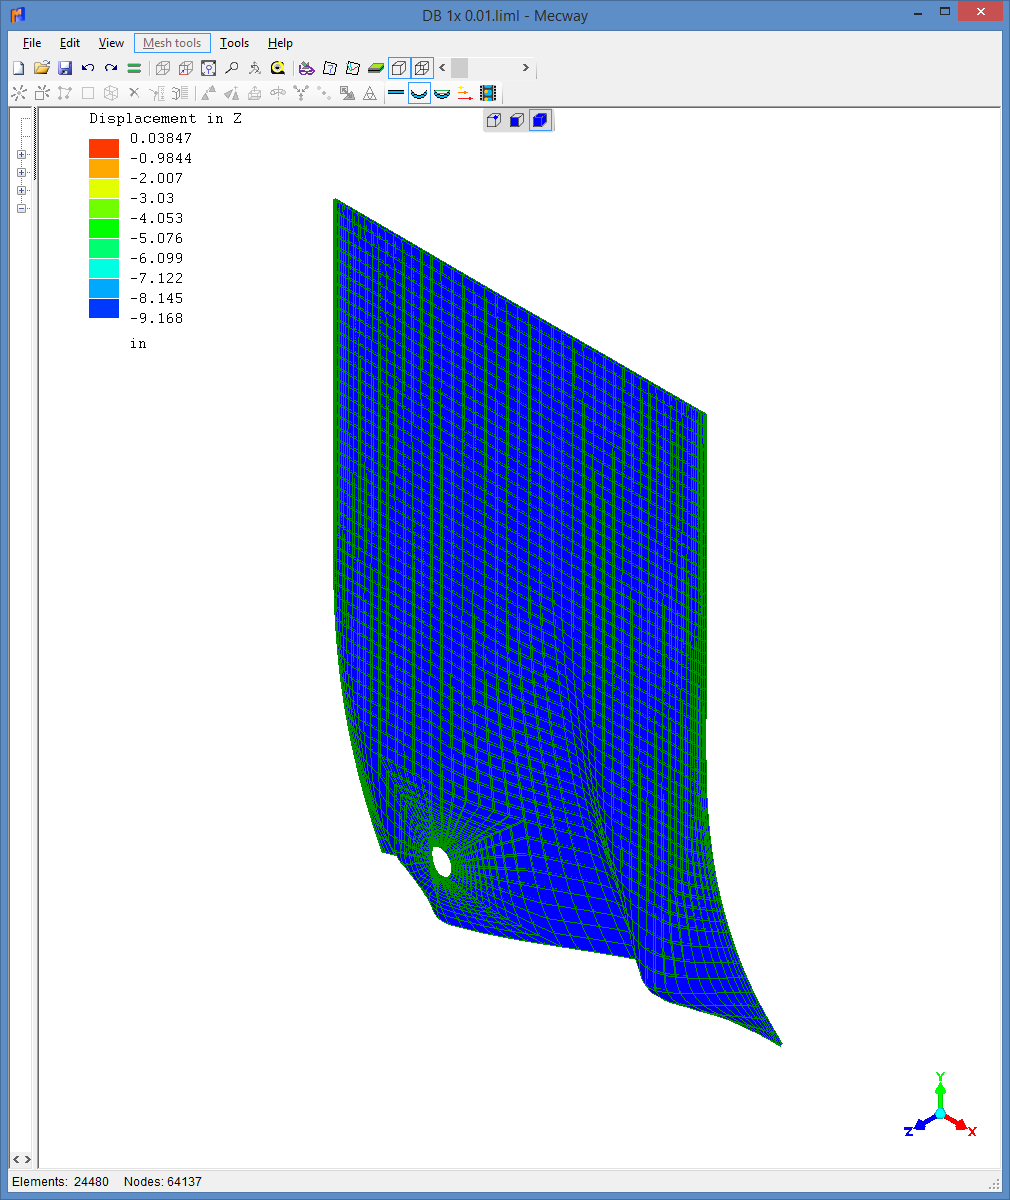
Task: Click the red and orange arrows vector icon
Action: tap(465, 93)
